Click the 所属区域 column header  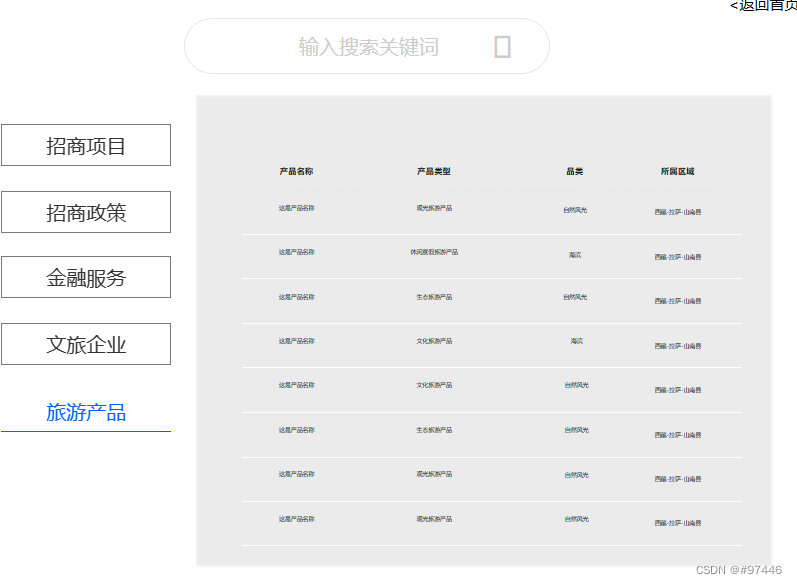coord(678,171)
